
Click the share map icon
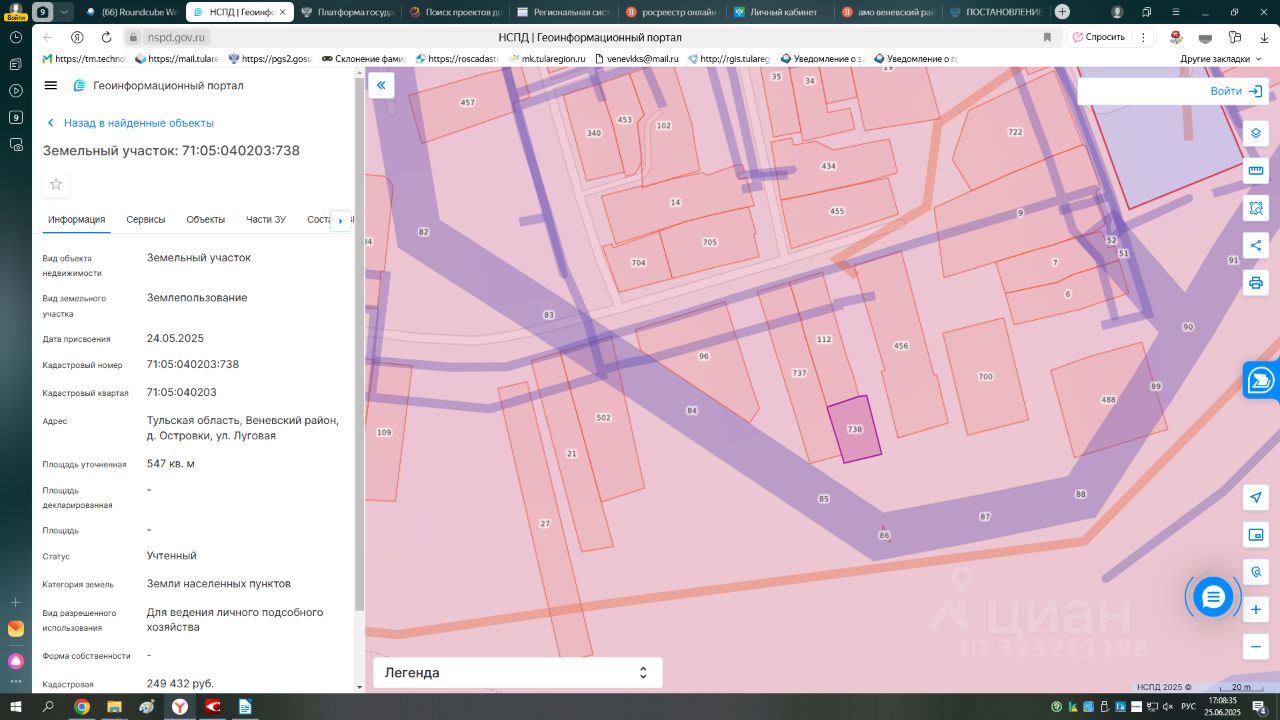pos(1256,246)
